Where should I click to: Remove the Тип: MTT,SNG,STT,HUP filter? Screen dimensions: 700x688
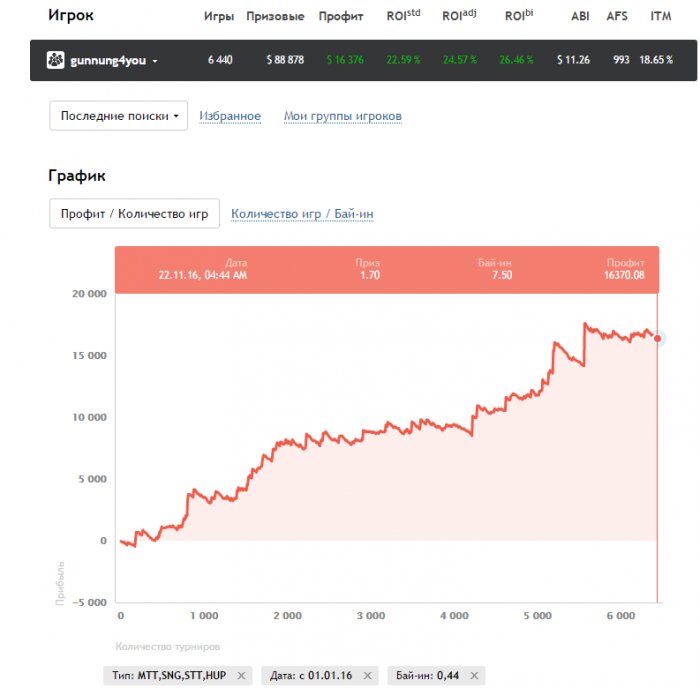coord(240,676)
